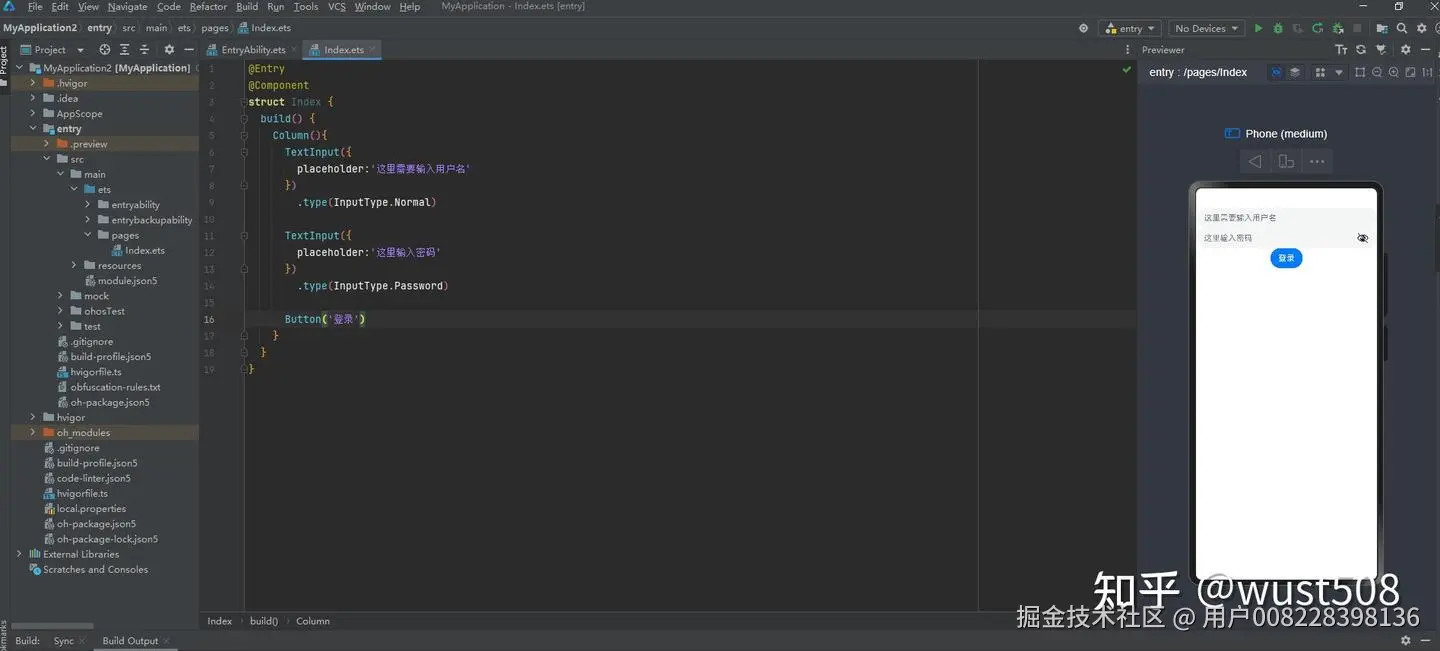Click the blue 登录 button in preview
This screenshot has height=651, width=1440.
(1286, 258)
